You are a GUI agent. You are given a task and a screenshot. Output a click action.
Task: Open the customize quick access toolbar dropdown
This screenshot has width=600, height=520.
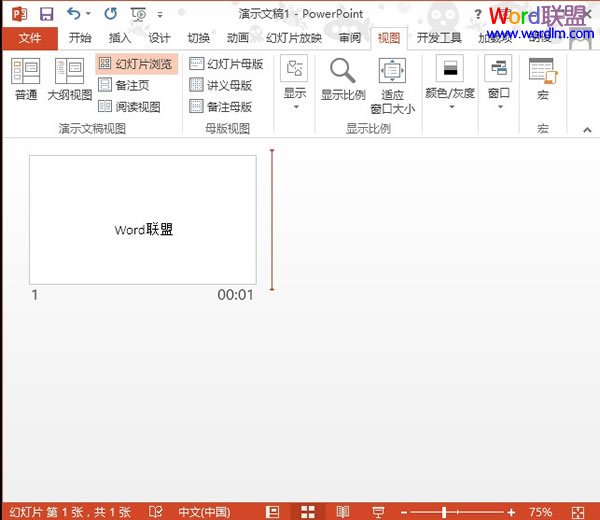[160, 15]
